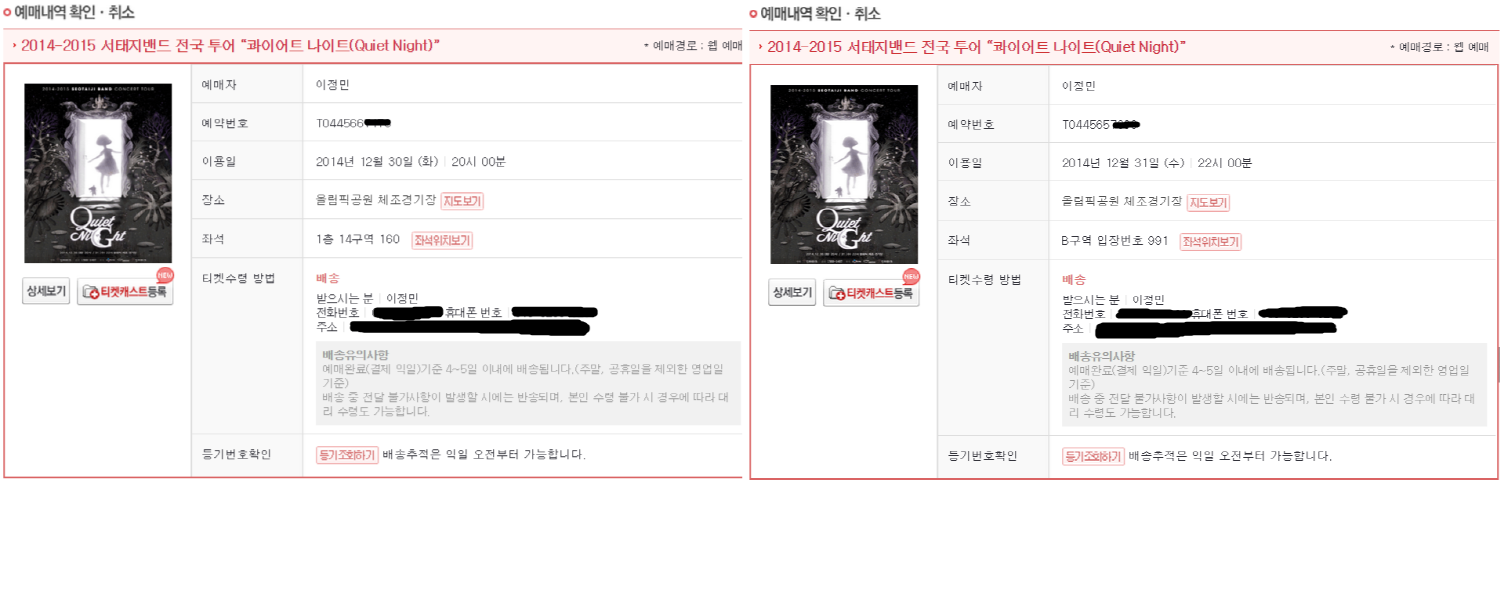Click NEW badge on left 티켓캐스트등록
This screenshot has height=603, width=1500.
point(165,275)
